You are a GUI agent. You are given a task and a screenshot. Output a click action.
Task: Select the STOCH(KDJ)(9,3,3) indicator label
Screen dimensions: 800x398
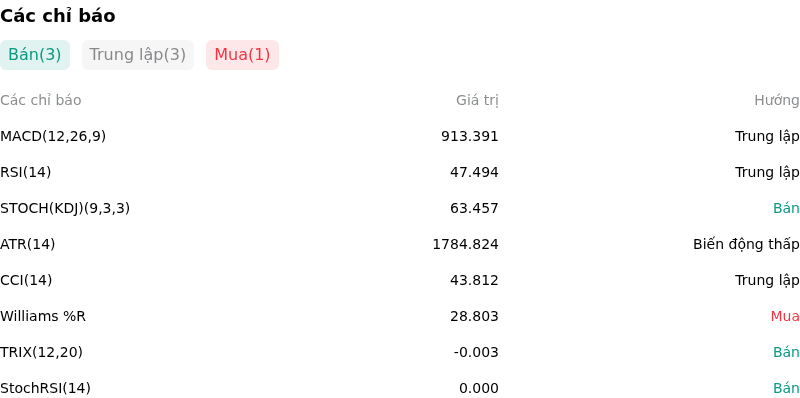[x=65, y=208]
